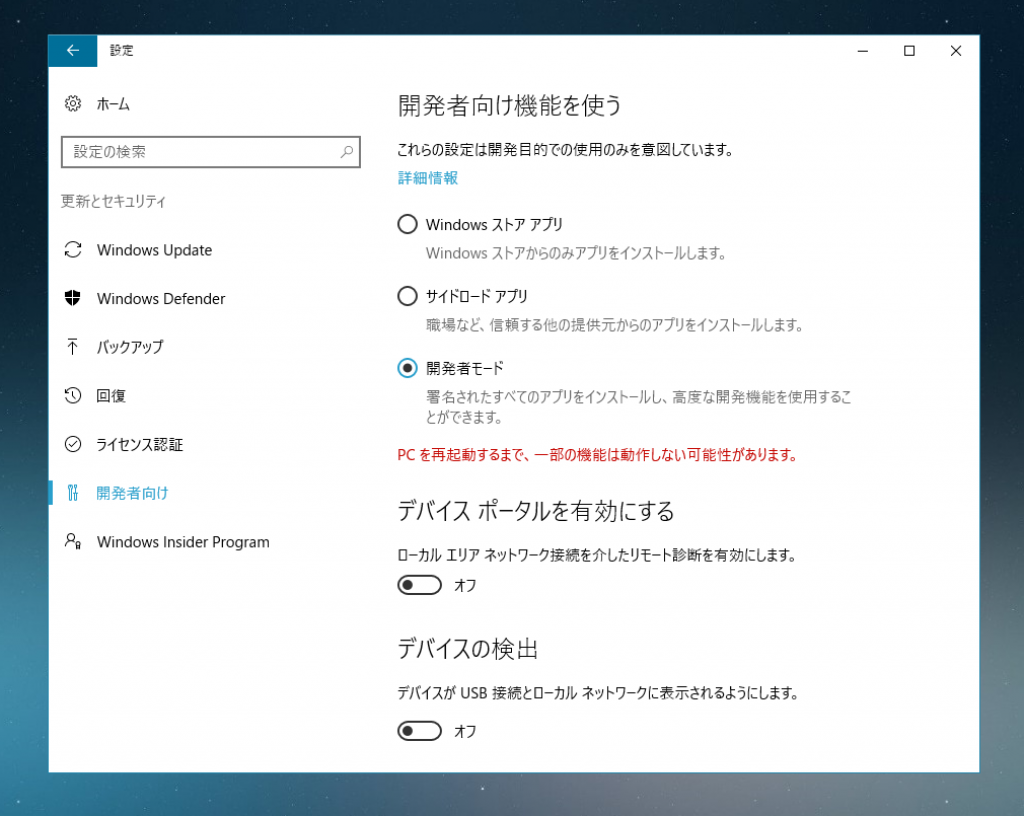This screenshot has height=816, width=1024.
Task: Select the Windows ストア アプリ radio button
Action: click(407, 224)
